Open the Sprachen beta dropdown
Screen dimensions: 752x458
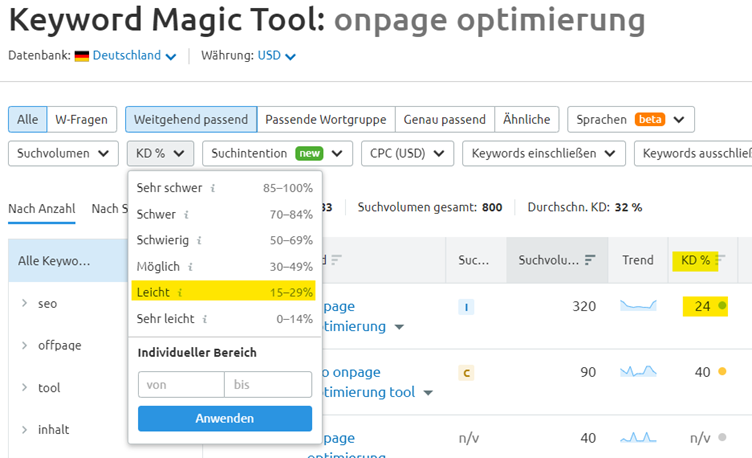pos(631,119)
